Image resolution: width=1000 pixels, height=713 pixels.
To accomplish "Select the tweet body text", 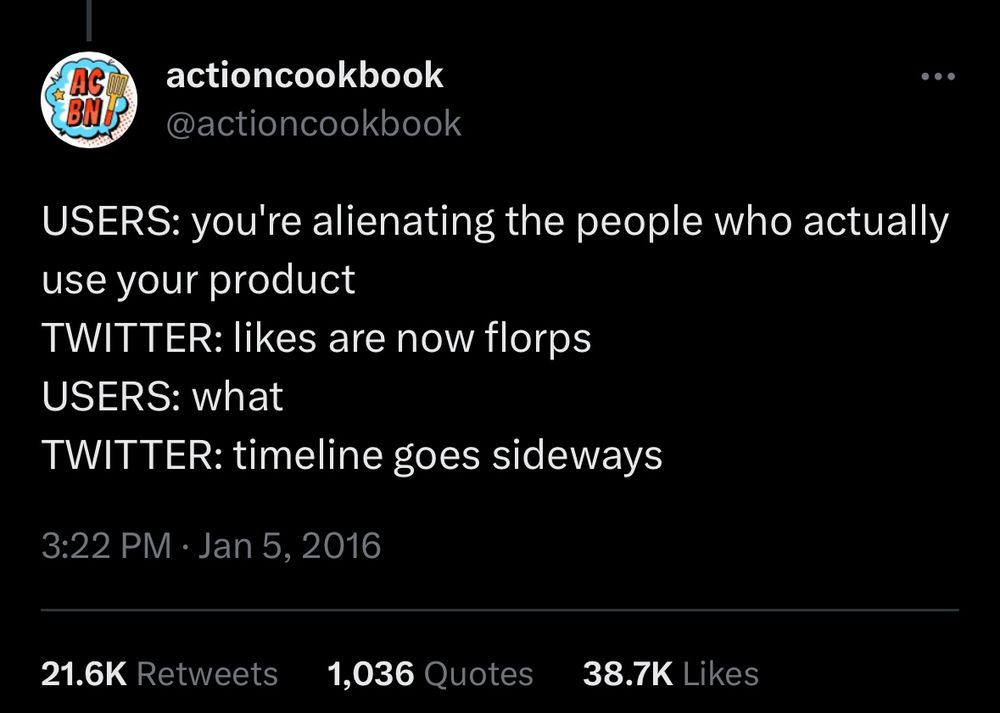I will click(400, 337).
